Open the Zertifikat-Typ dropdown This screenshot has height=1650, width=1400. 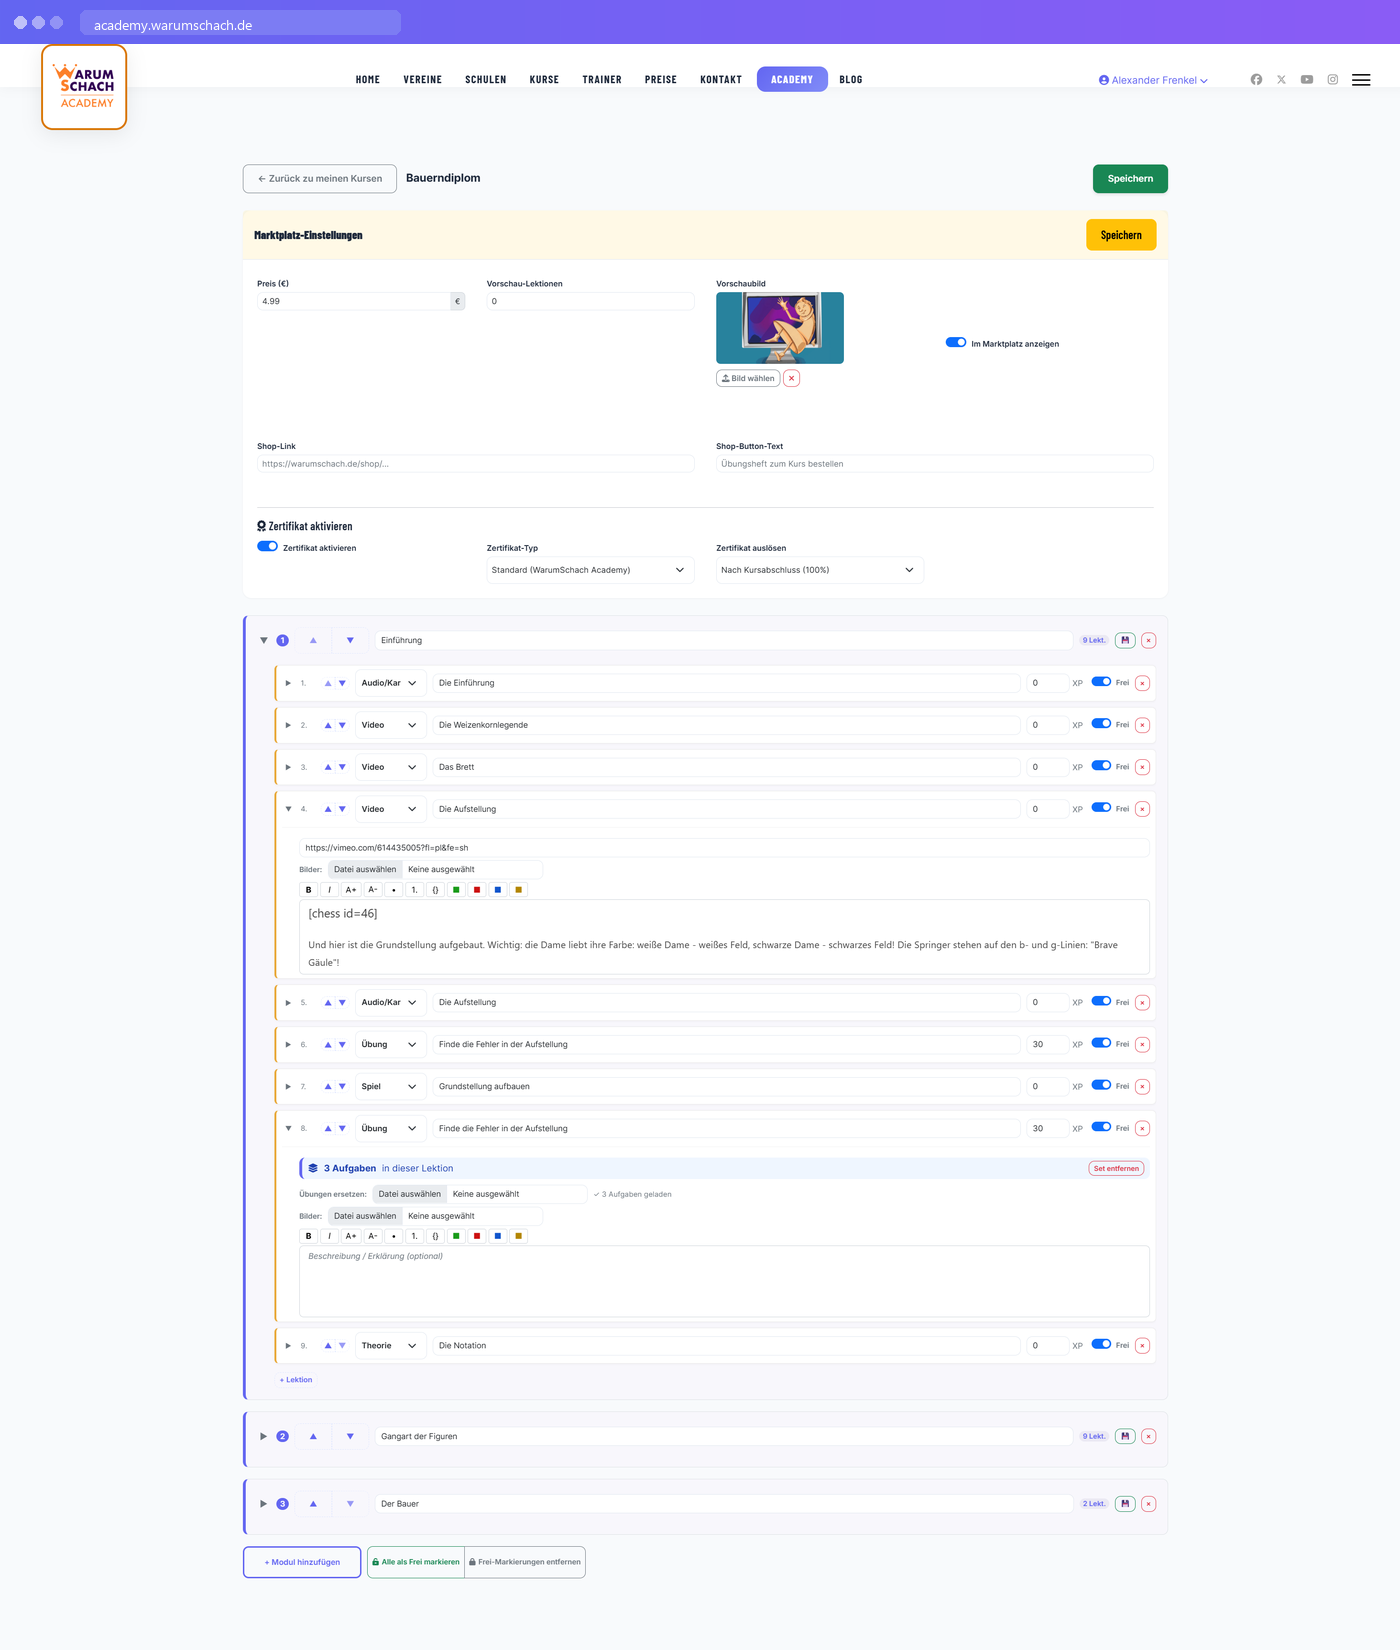pyautogui.click(x=590, y=570)
